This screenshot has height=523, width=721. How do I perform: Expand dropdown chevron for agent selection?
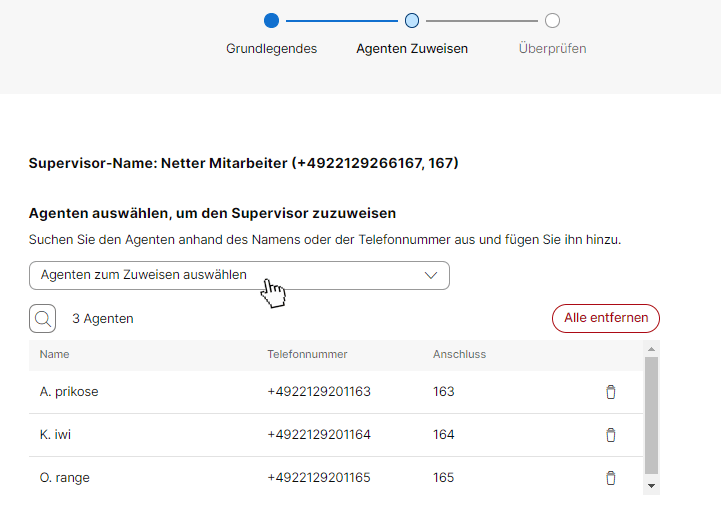[x=432, y=276]
